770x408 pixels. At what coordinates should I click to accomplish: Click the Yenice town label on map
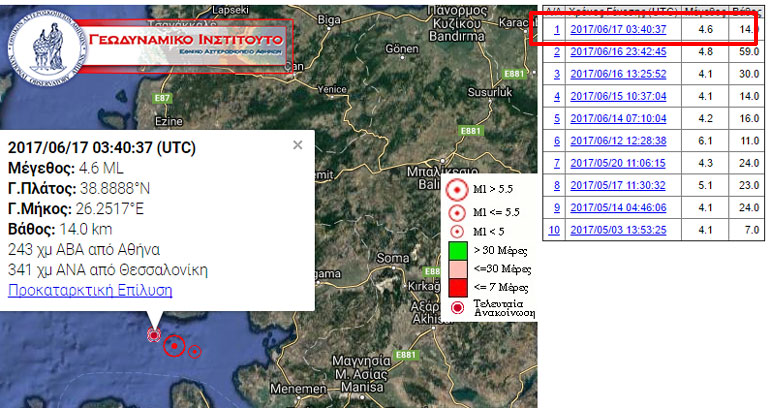332,89
